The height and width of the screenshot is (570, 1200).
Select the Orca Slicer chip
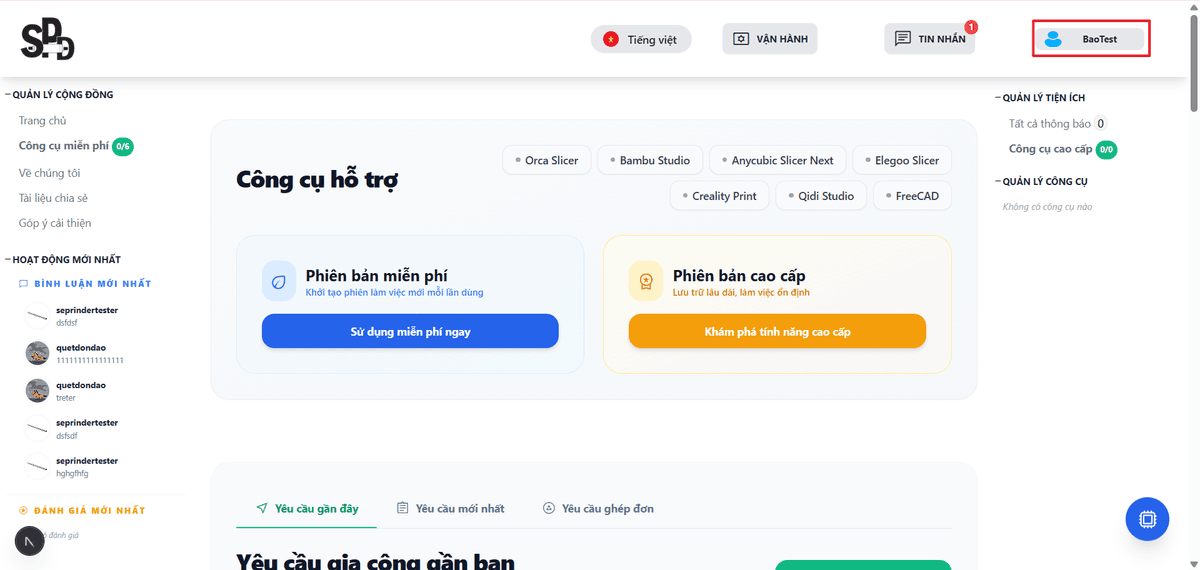tap(547, 160)
